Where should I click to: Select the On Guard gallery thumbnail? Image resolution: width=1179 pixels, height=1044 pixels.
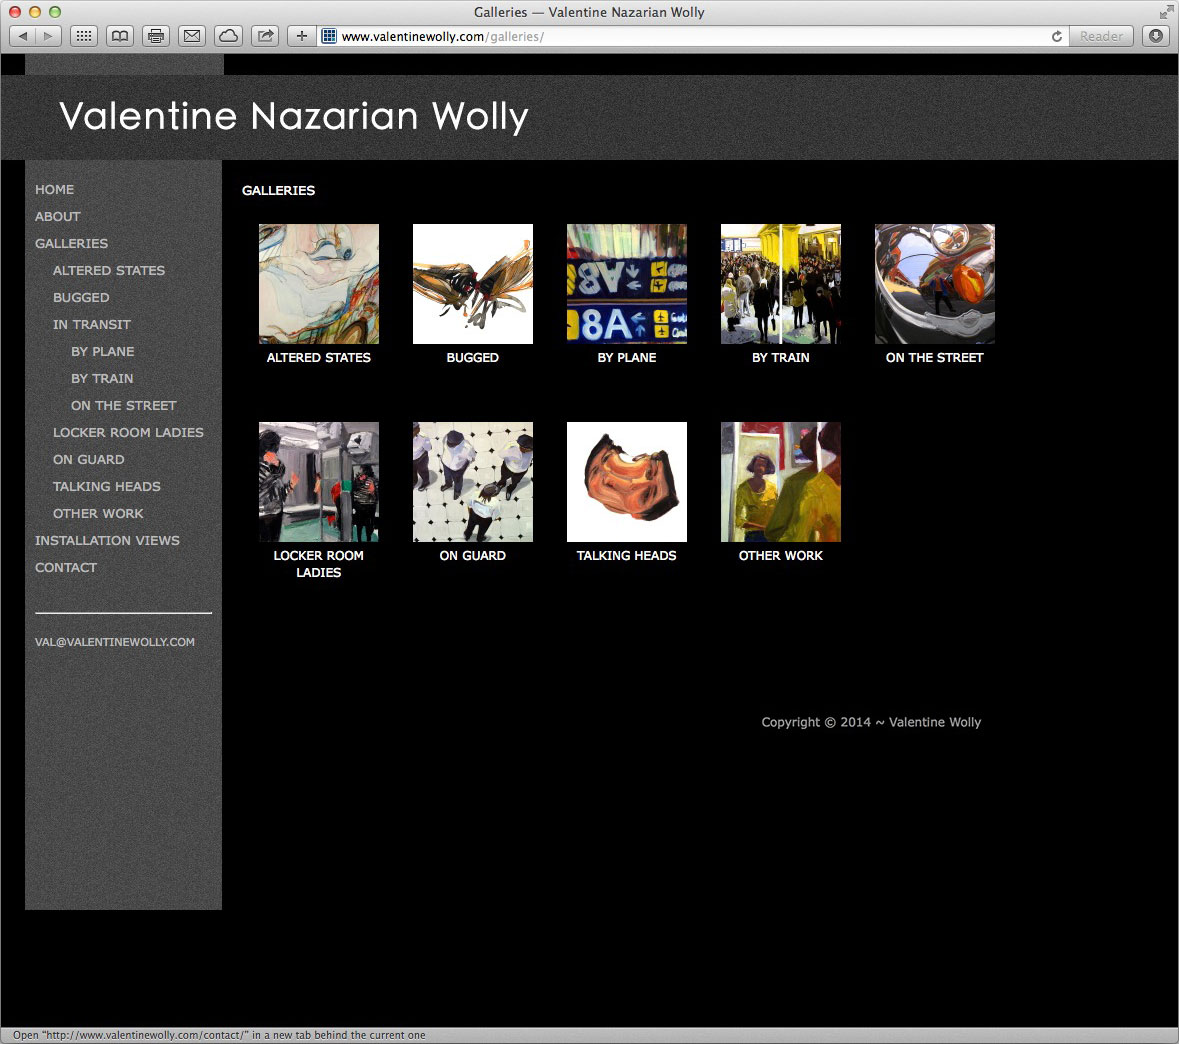[x=473, y=482]
